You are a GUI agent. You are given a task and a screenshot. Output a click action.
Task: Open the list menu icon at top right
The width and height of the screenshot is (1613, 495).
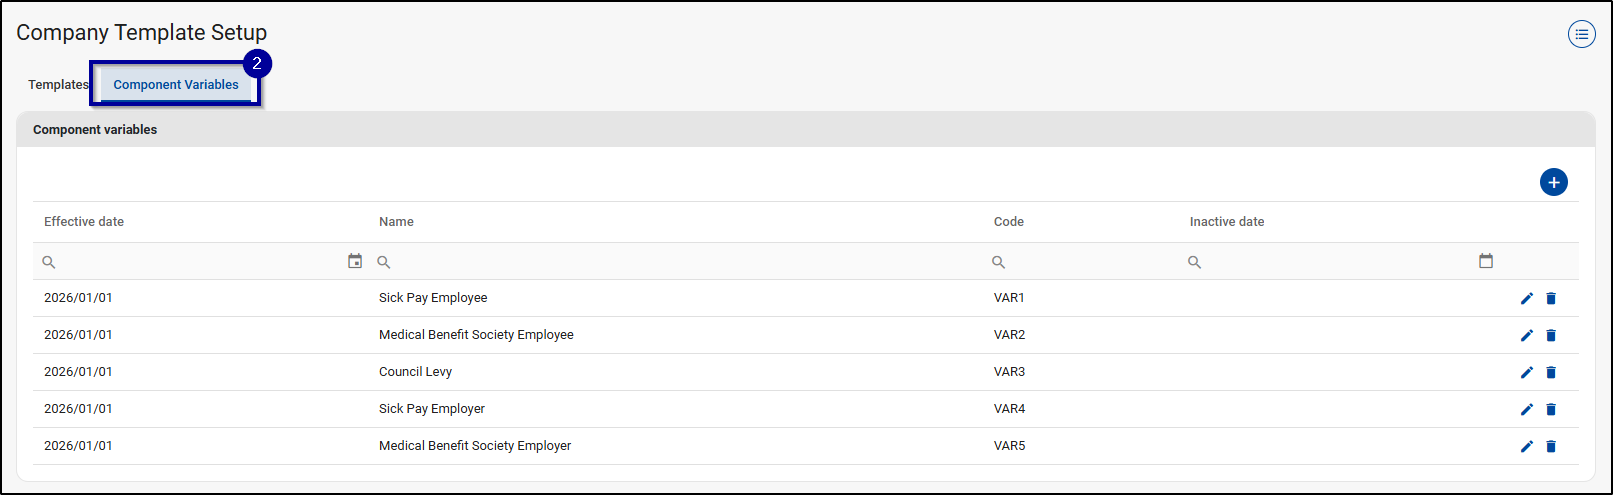click(x=1581, y=34)
